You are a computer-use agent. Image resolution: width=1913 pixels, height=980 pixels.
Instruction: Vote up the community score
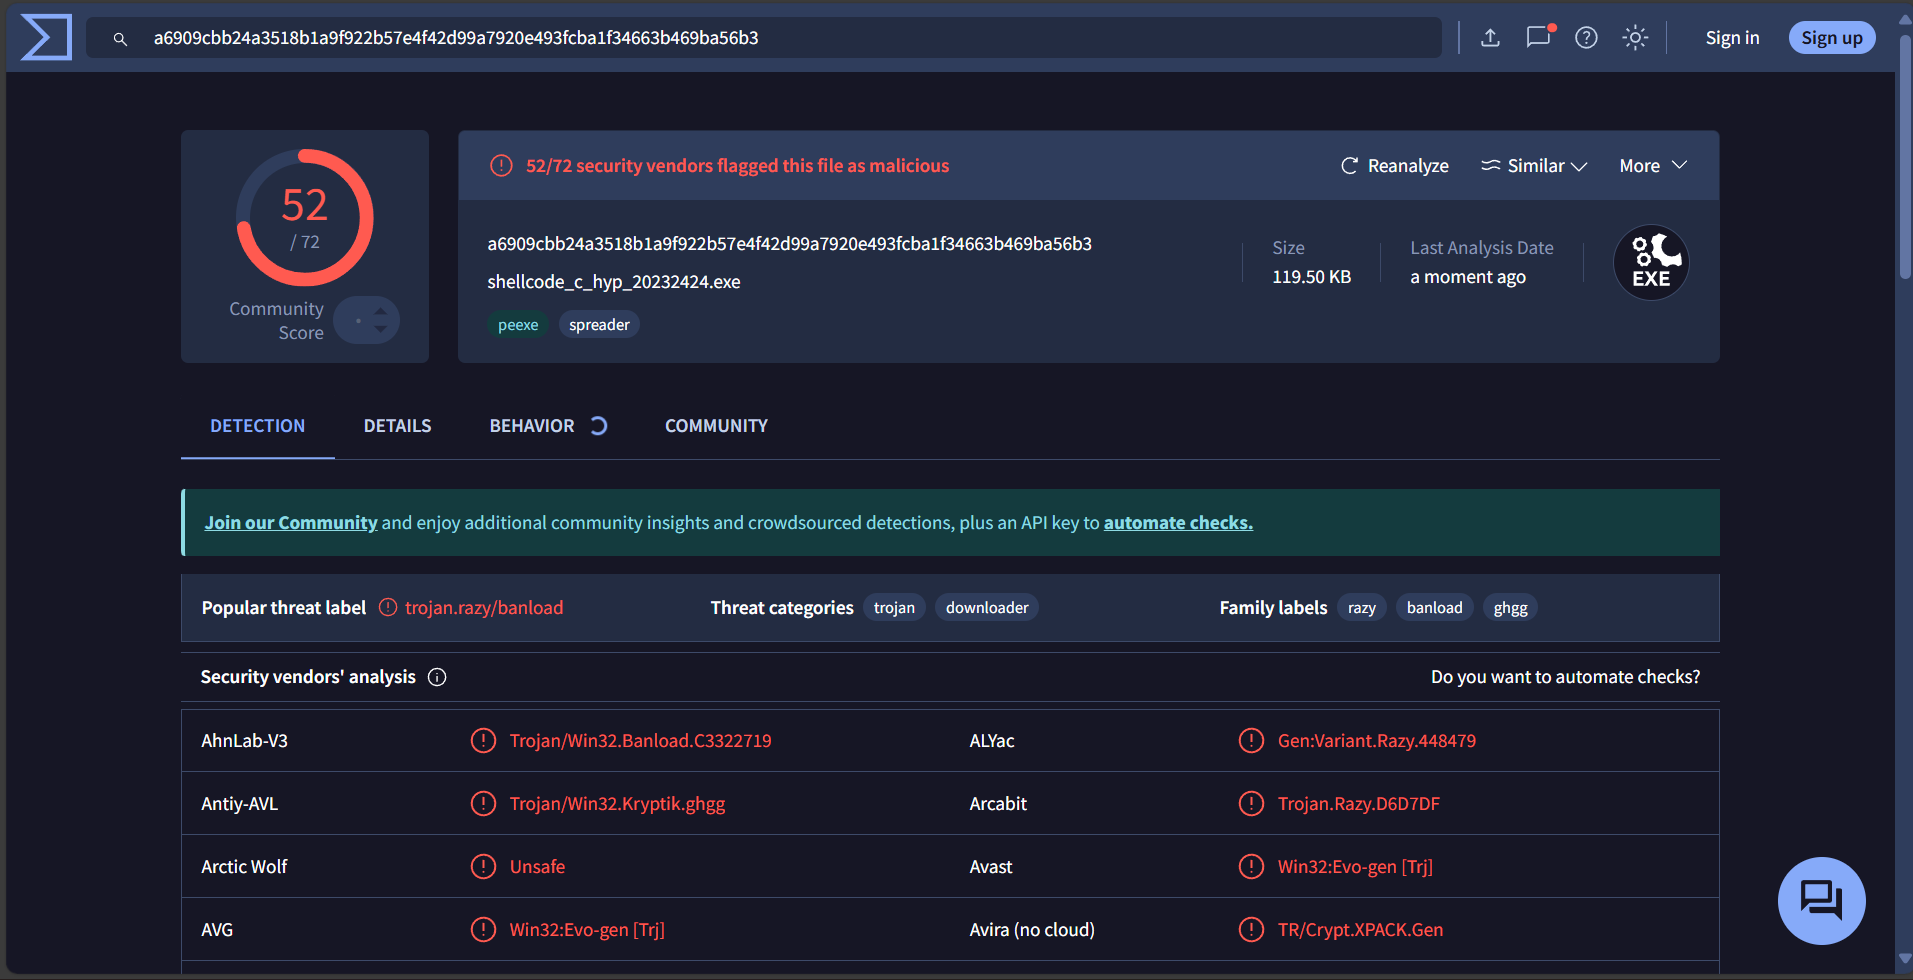pyautogui.click(x=380, y=312)
